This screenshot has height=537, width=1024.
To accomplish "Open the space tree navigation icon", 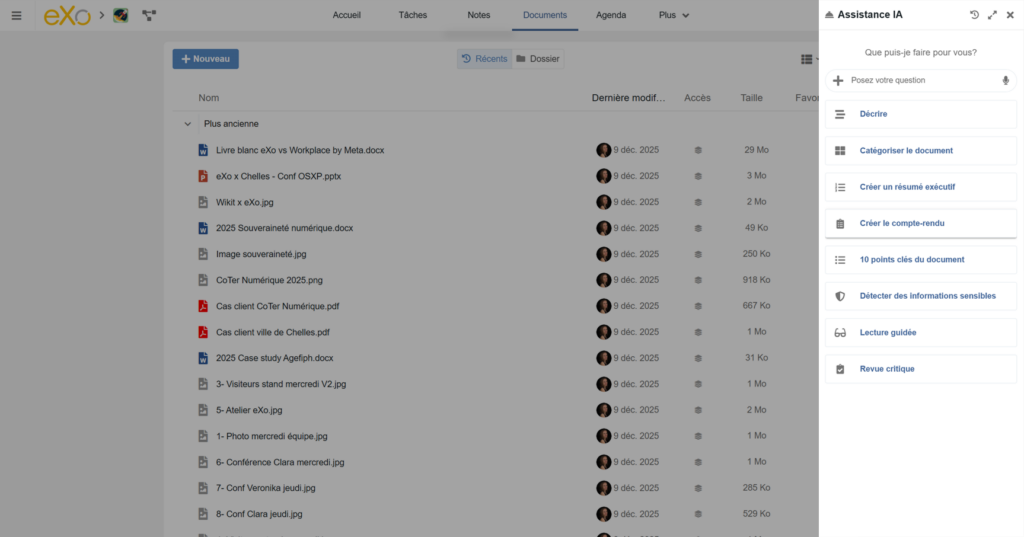I will point(149,16).
